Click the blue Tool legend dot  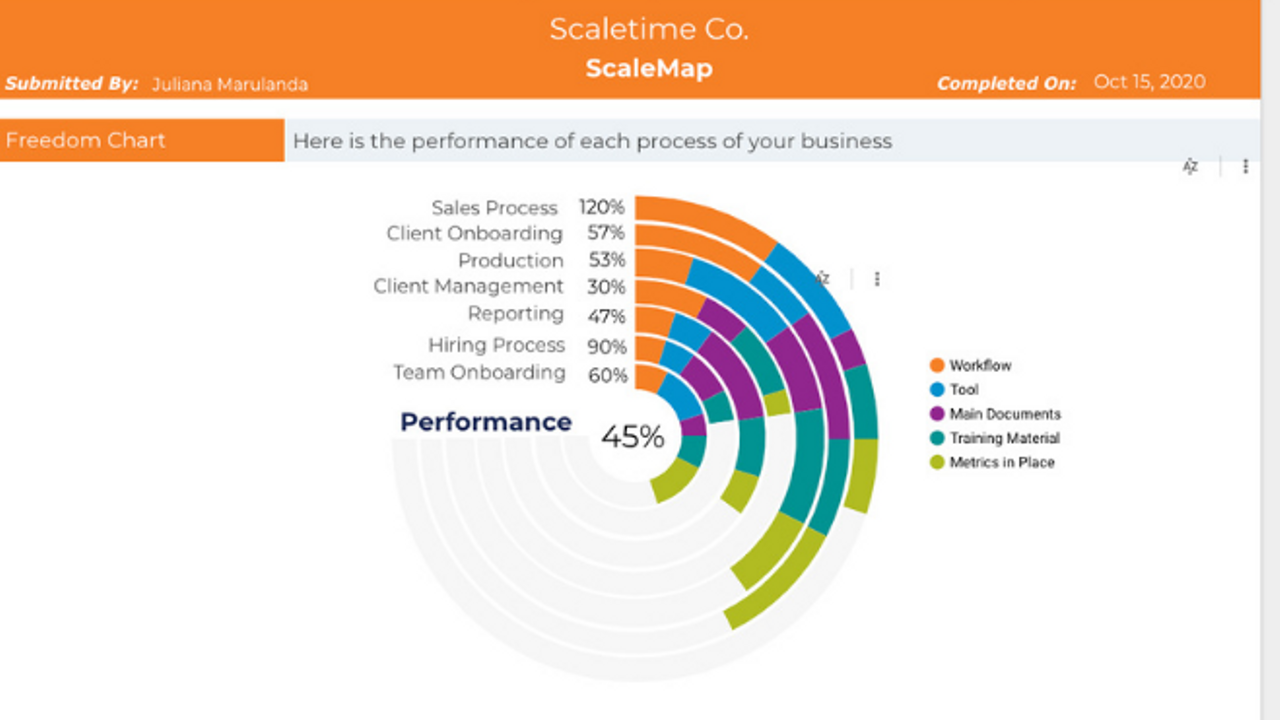tap(937, 390)
